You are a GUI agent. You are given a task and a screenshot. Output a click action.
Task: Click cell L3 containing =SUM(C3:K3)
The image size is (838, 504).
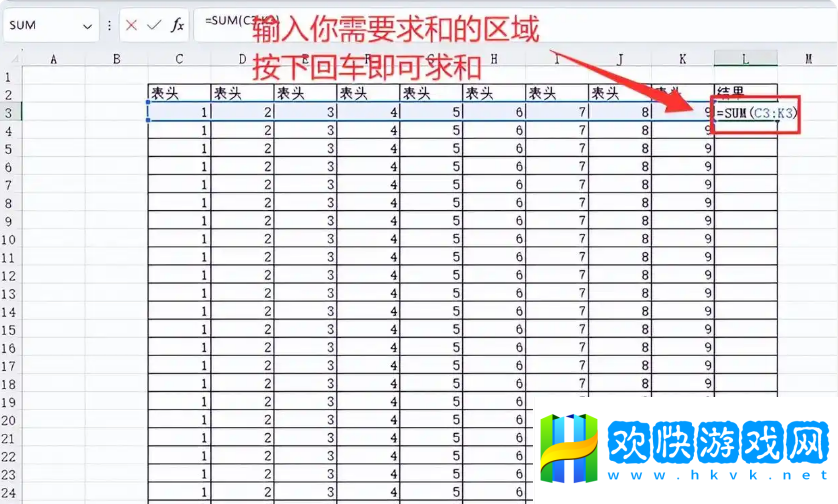pyautogui.click(x=746, y=112)
